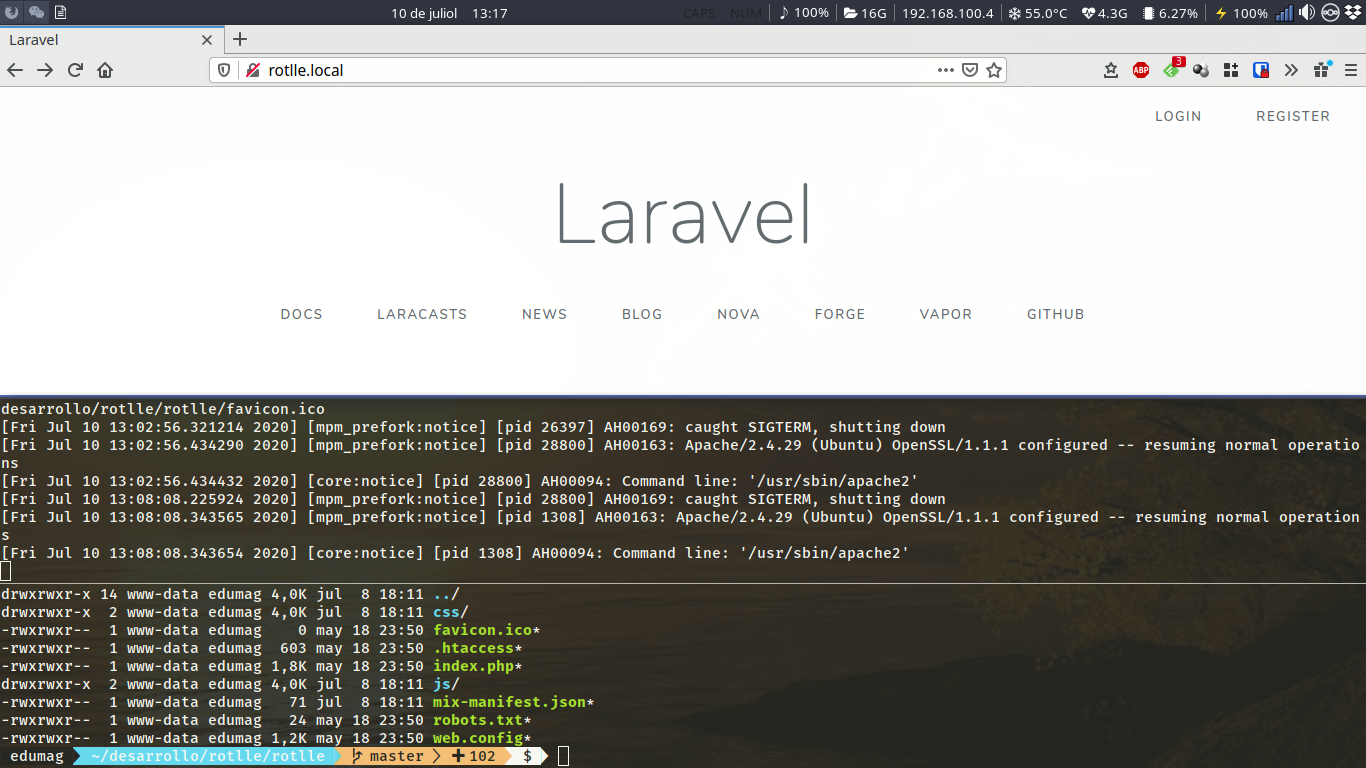Click the css/ directory in the listing
The height and width of the screenshot is (768, 1366).
coord(451,612)
